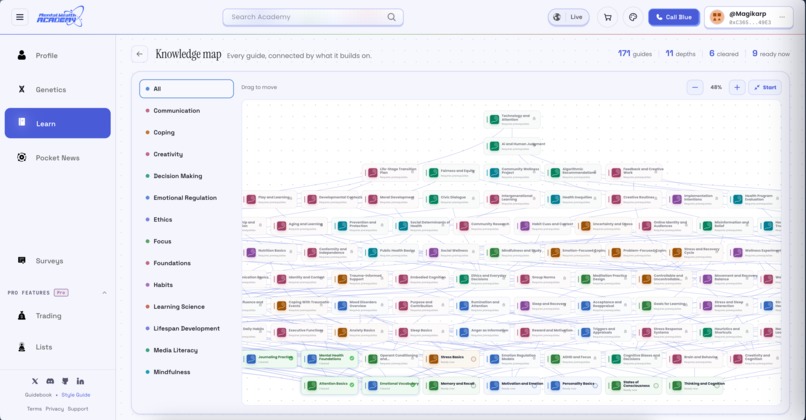Zoom out the map with minus

click(695, 87)
